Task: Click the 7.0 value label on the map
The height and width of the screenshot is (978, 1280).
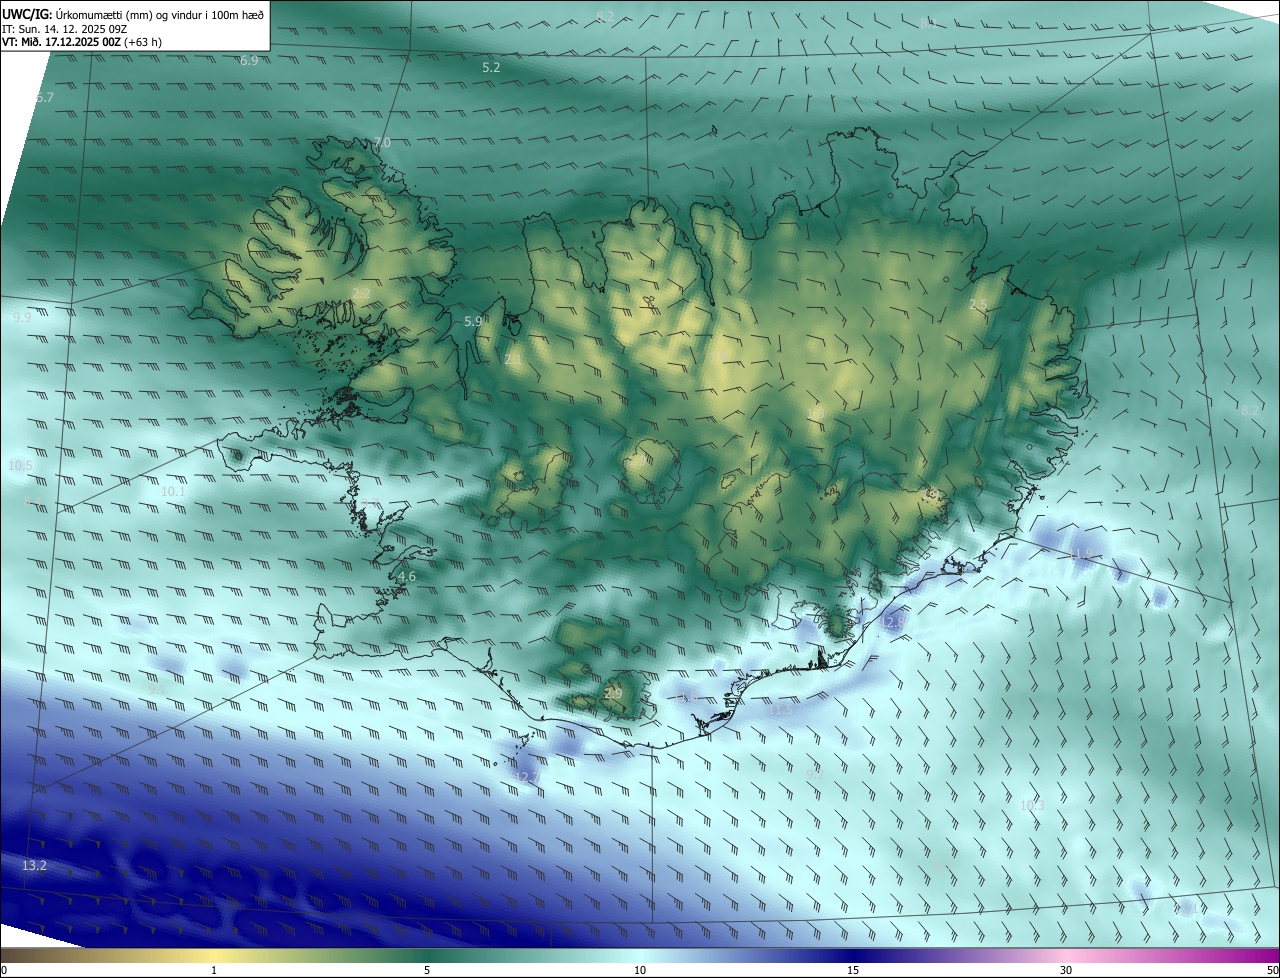Action: click(x=381, y=143)
